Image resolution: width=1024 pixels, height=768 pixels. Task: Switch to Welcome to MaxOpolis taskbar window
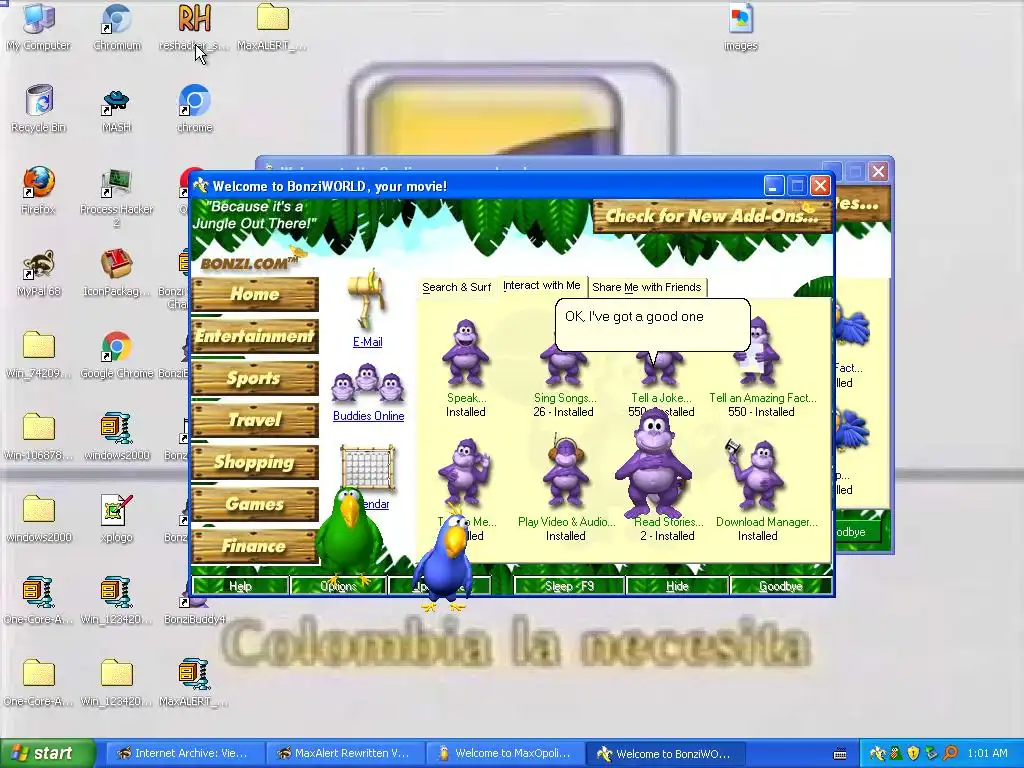(x=503, y=753)
